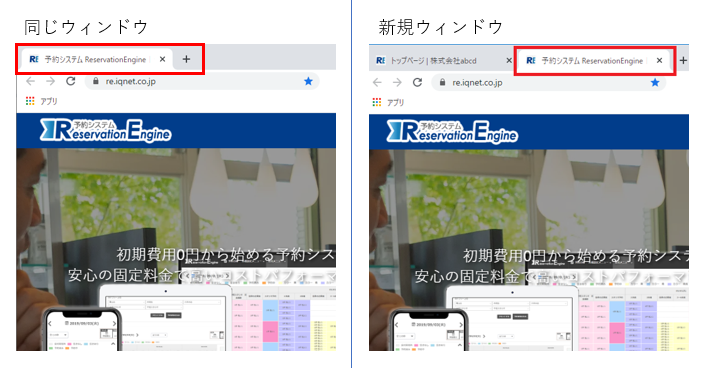Click the ReservationEngine logo in right page

pos(452,132)
